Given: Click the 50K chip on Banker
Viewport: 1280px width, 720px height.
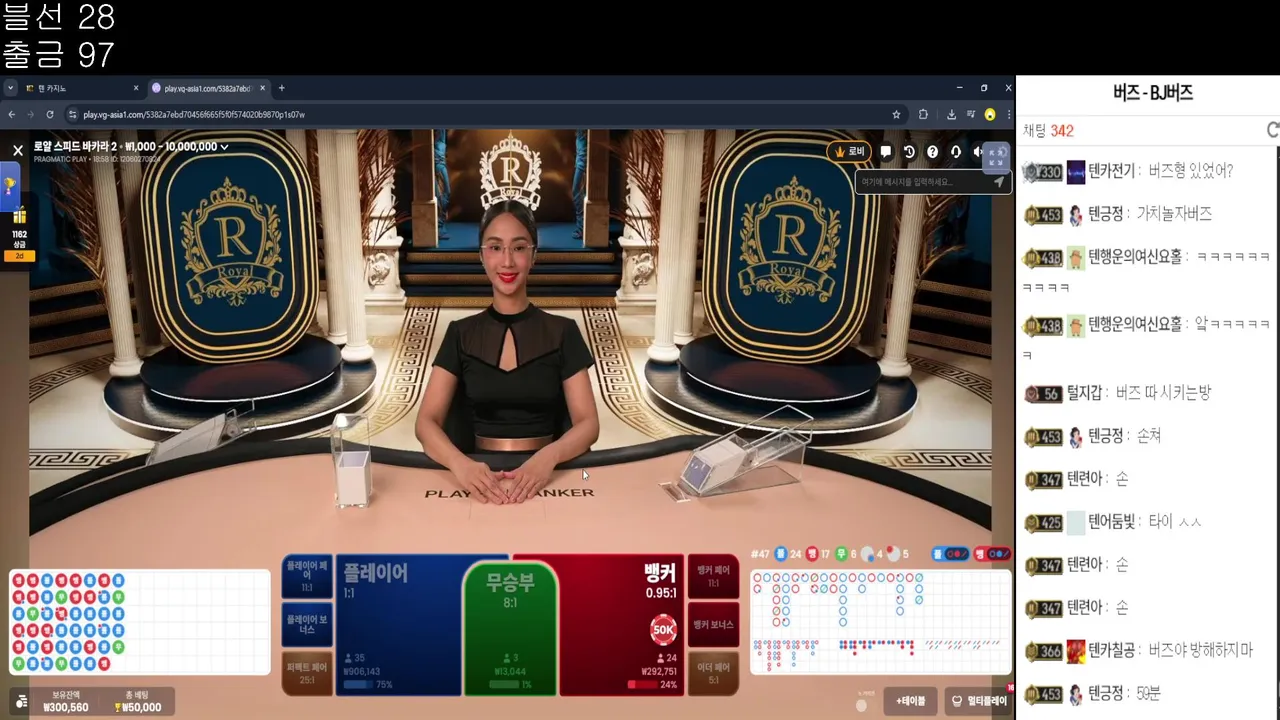Looking at the screenshot, I should [663, 630].
